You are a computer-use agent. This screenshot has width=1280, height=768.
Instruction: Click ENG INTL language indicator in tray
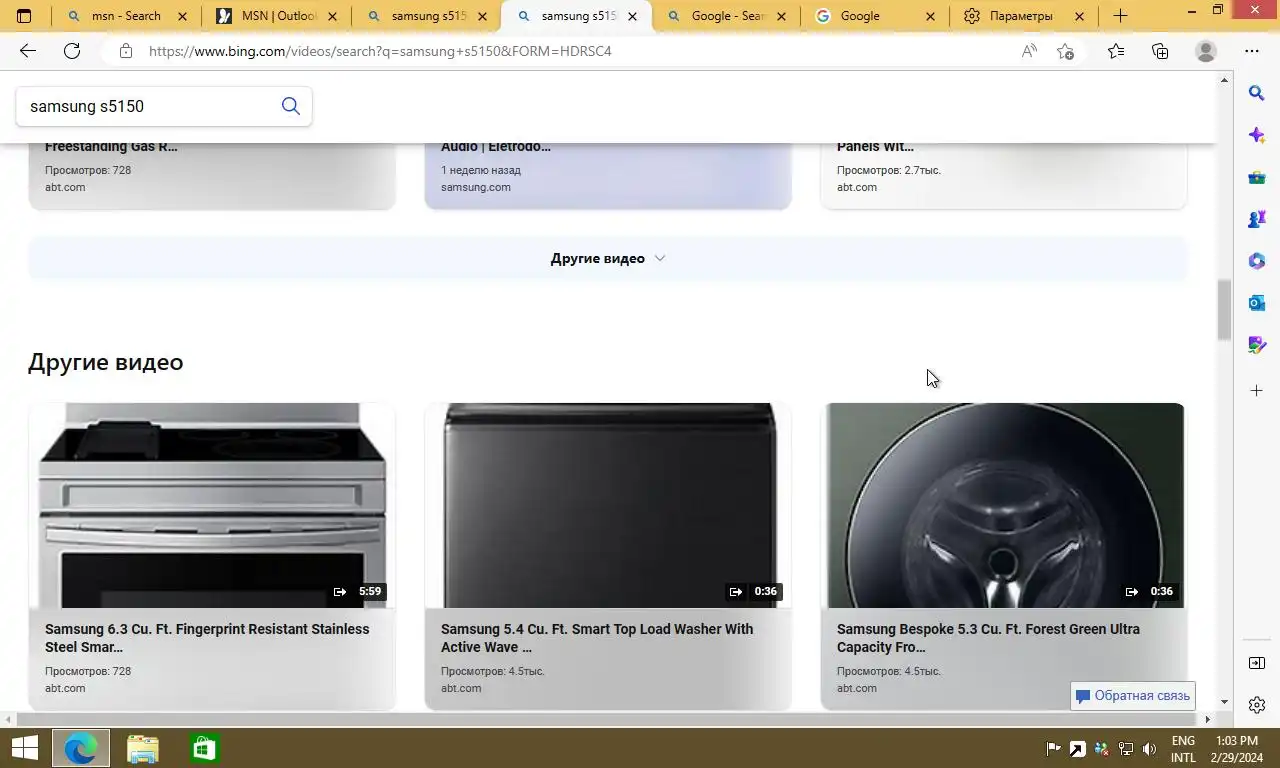(1183, 748)
